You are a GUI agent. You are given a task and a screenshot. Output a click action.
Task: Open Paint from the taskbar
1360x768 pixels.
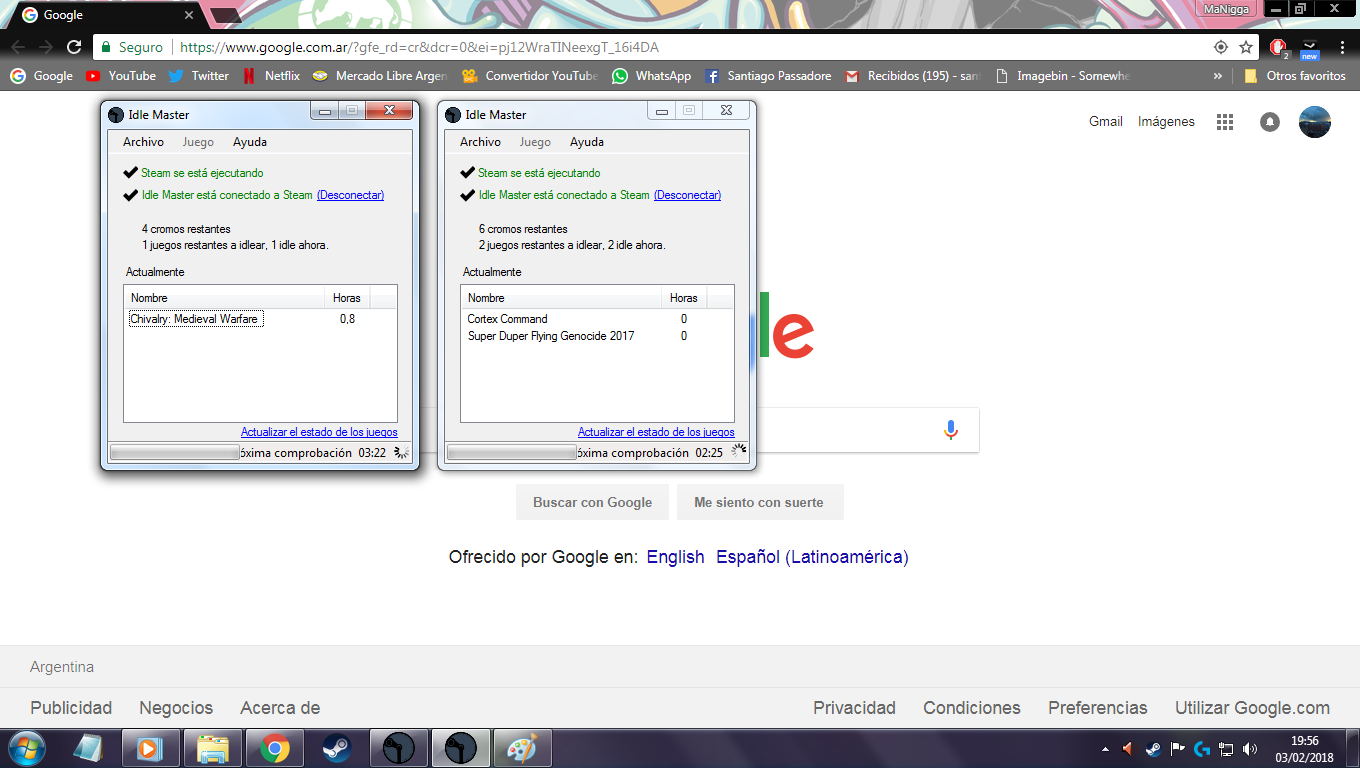click(522, 748)
